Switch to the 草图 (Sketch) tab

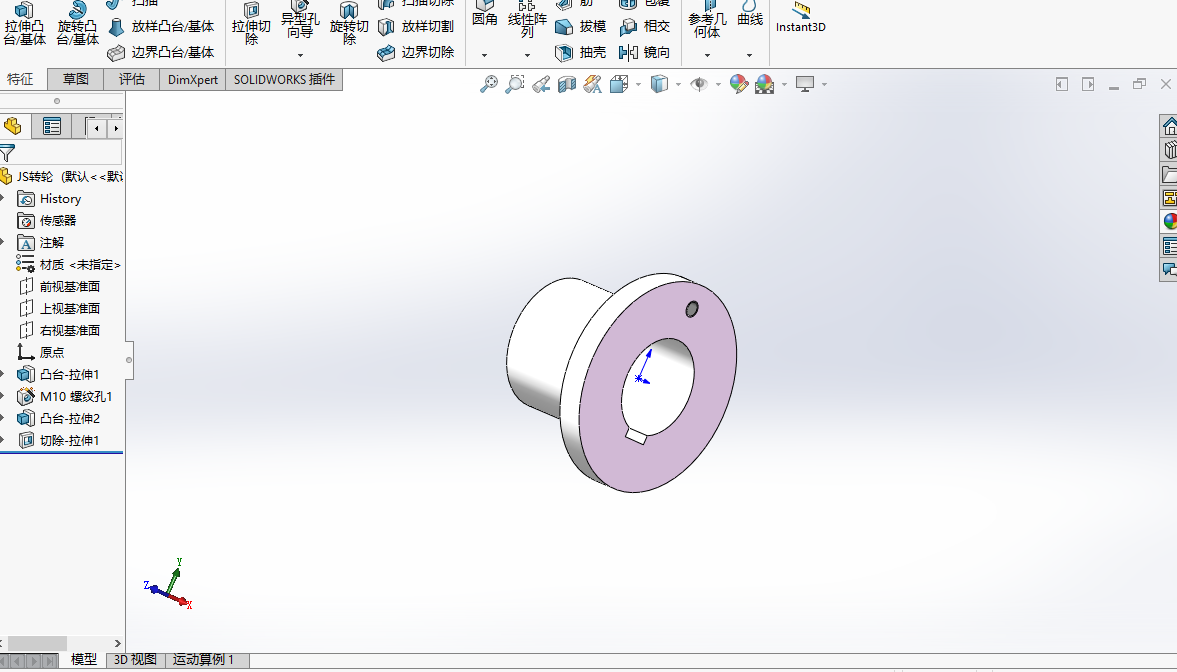(x=76, y=80)
